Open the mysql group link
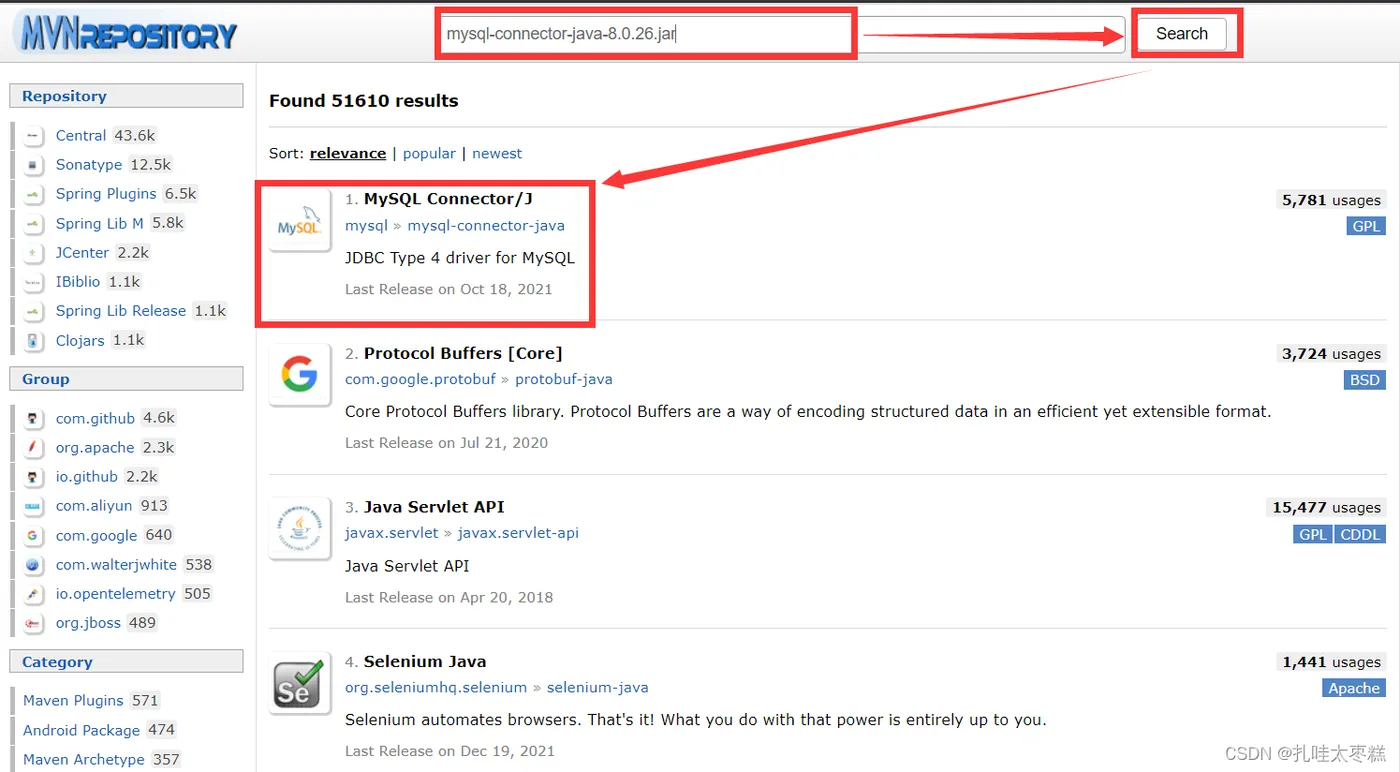This screenshot has width=1400, height=772. (x=366, y=226)
